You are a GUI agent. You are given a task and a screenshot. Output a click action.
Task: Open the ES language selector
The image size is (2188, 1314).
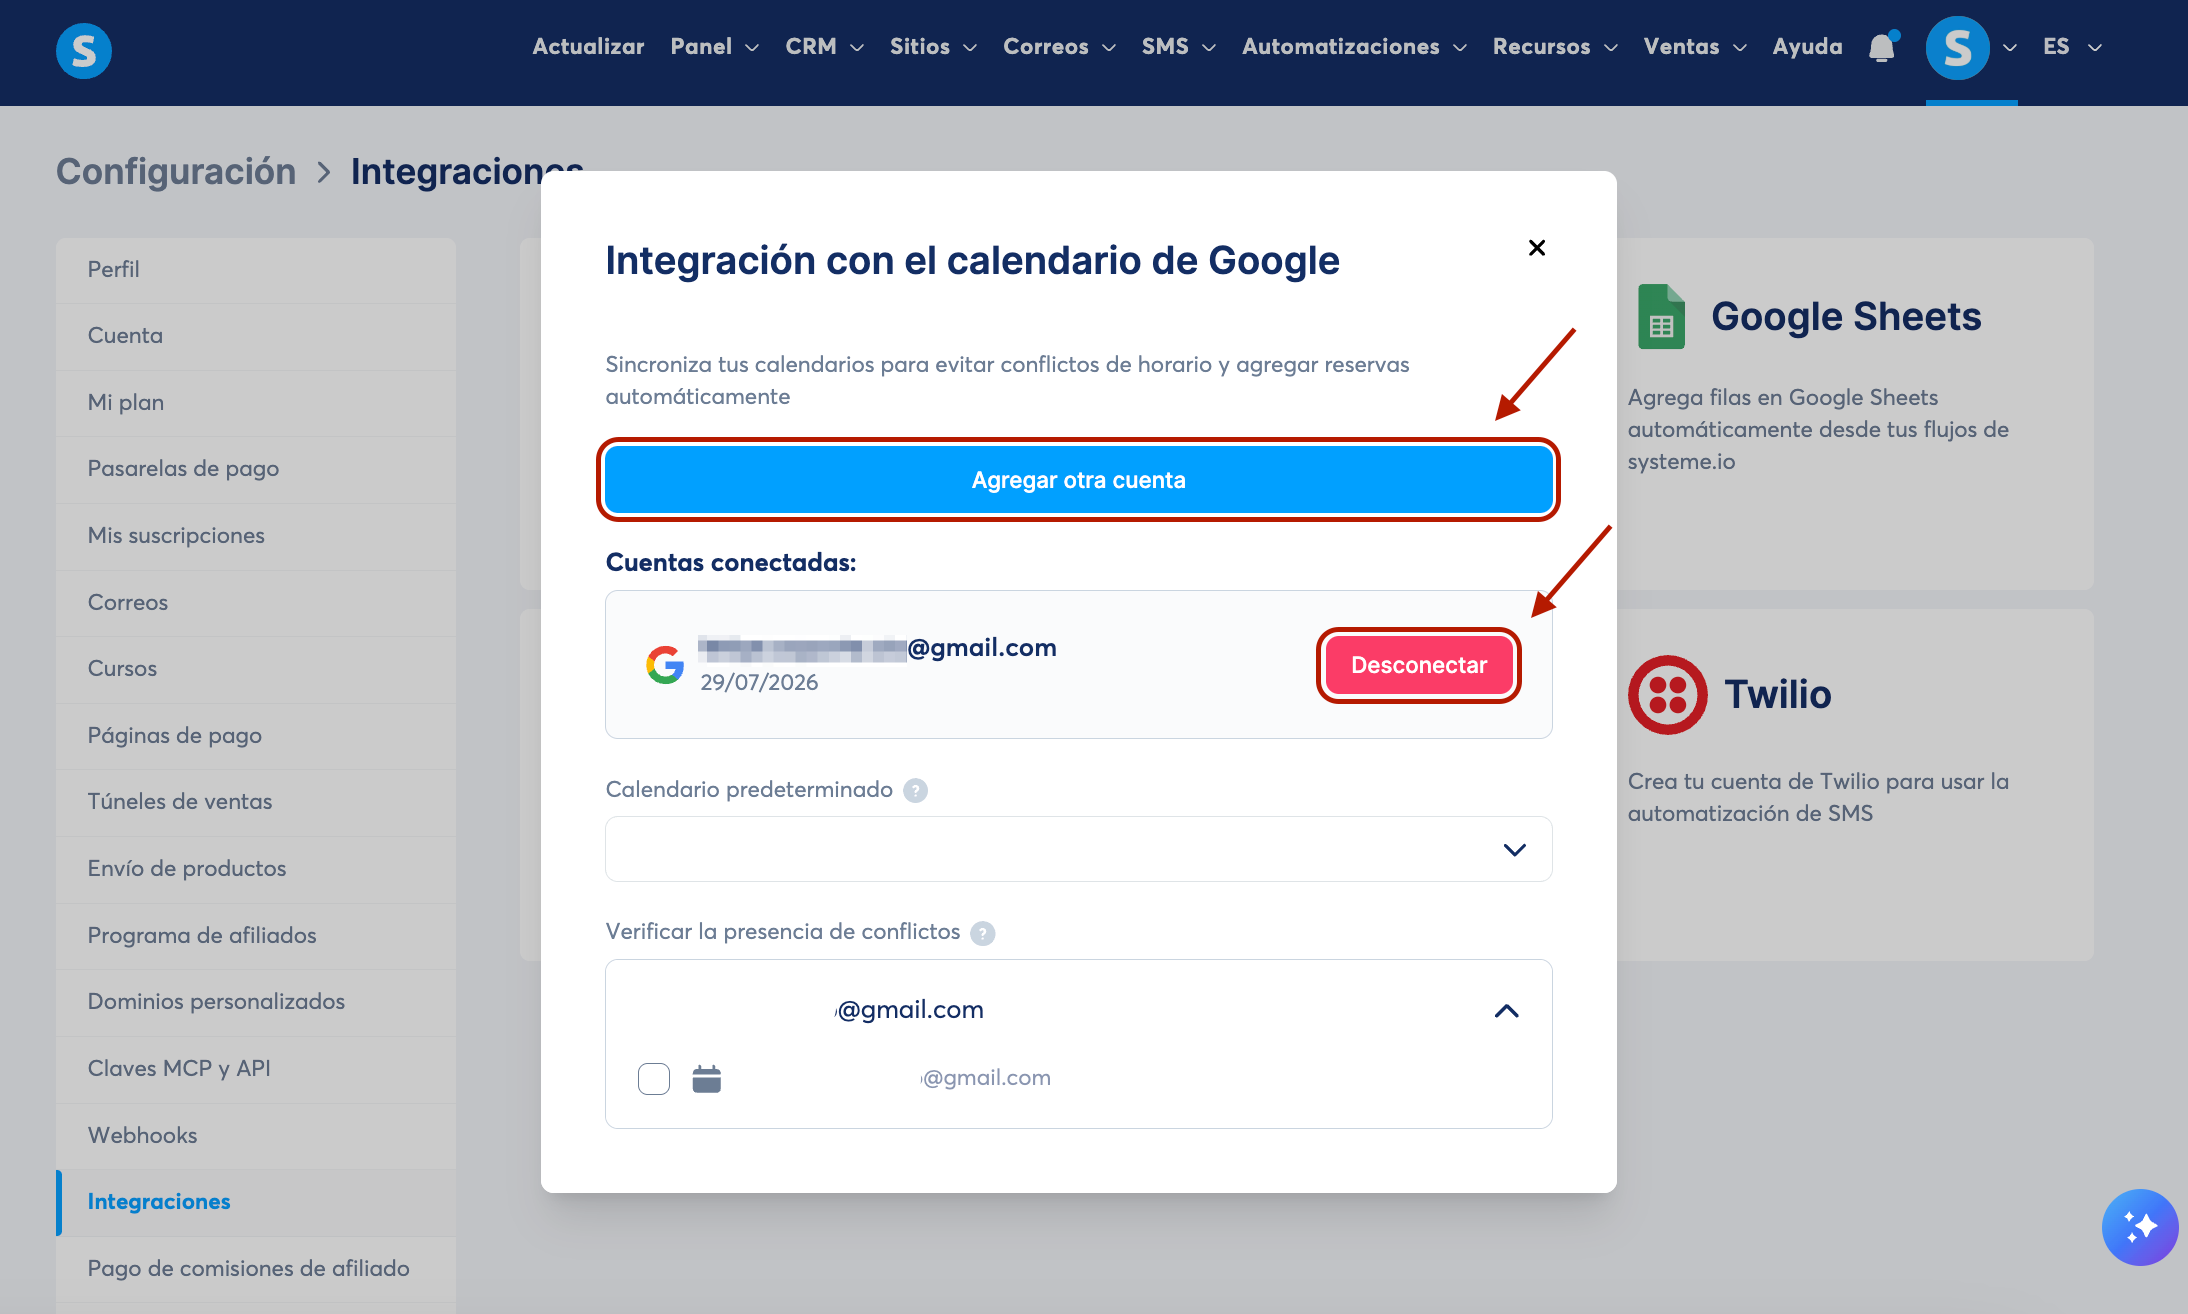(2072, 47)
